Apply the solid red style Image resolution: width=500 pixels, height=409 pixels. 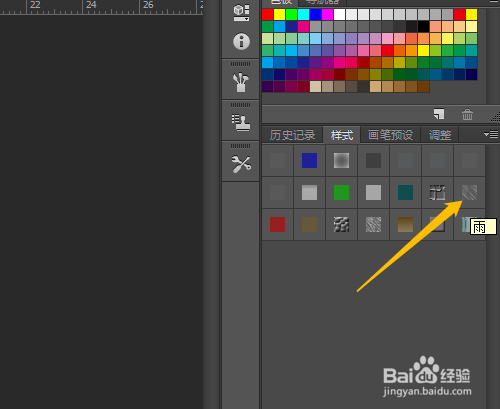pos(277,224)
